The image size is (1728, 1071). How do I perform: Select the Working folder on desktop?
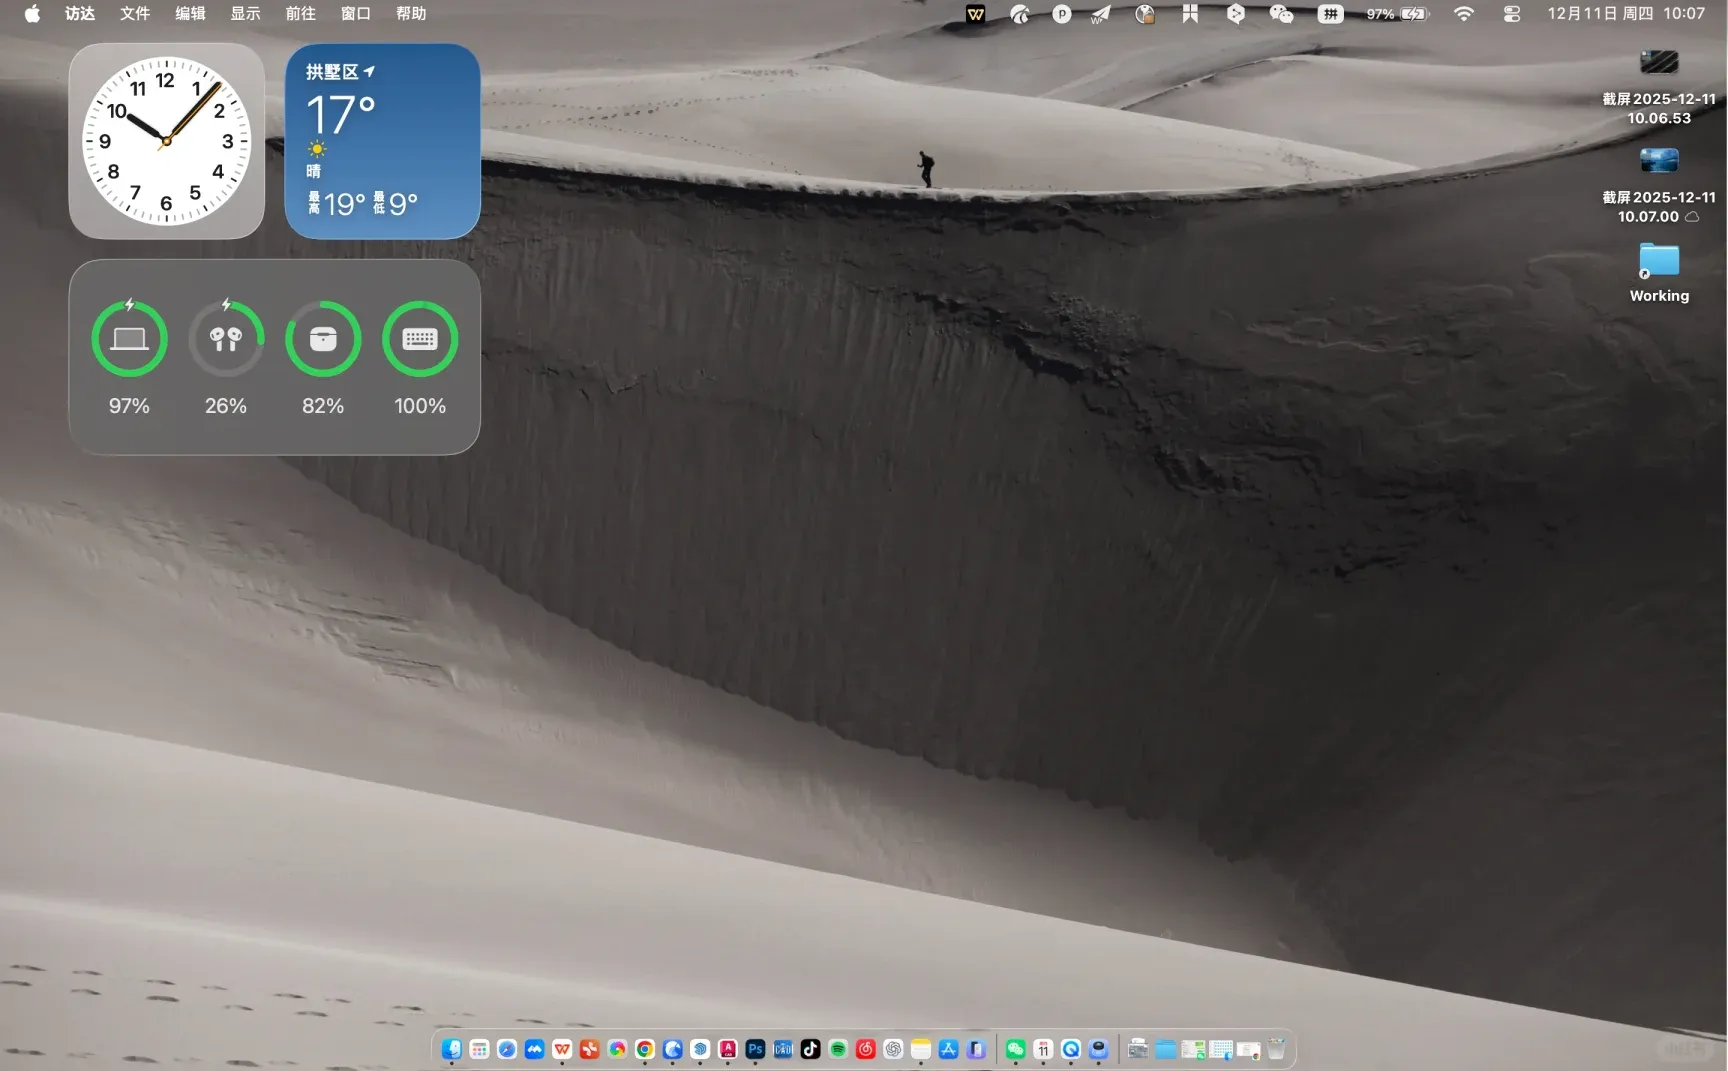coord(1659,273)
